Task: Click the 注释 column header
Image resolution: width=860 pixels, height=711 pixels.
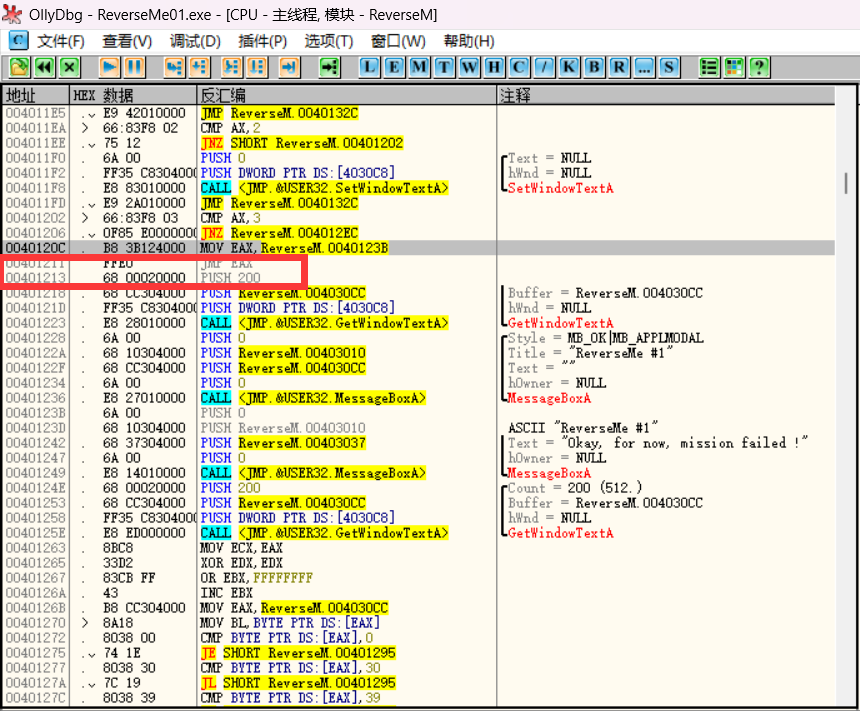Action: click(515, 95)
